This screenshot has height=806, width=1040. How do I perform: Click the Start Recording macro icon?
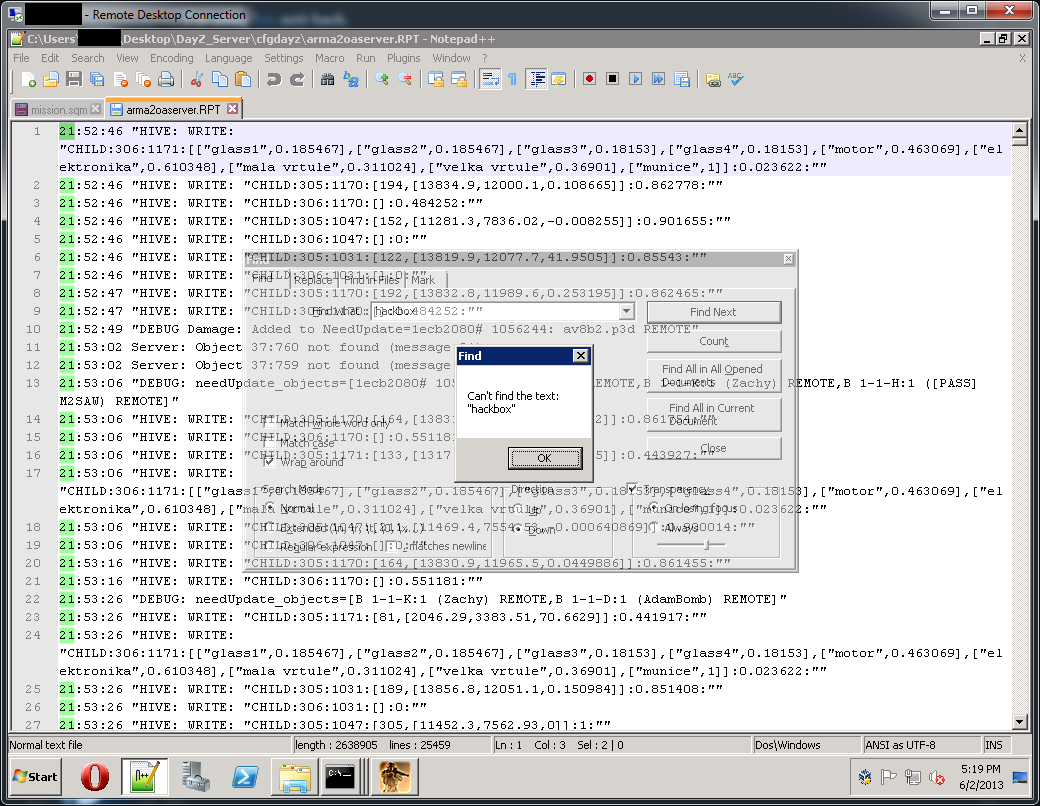[589, 79]
